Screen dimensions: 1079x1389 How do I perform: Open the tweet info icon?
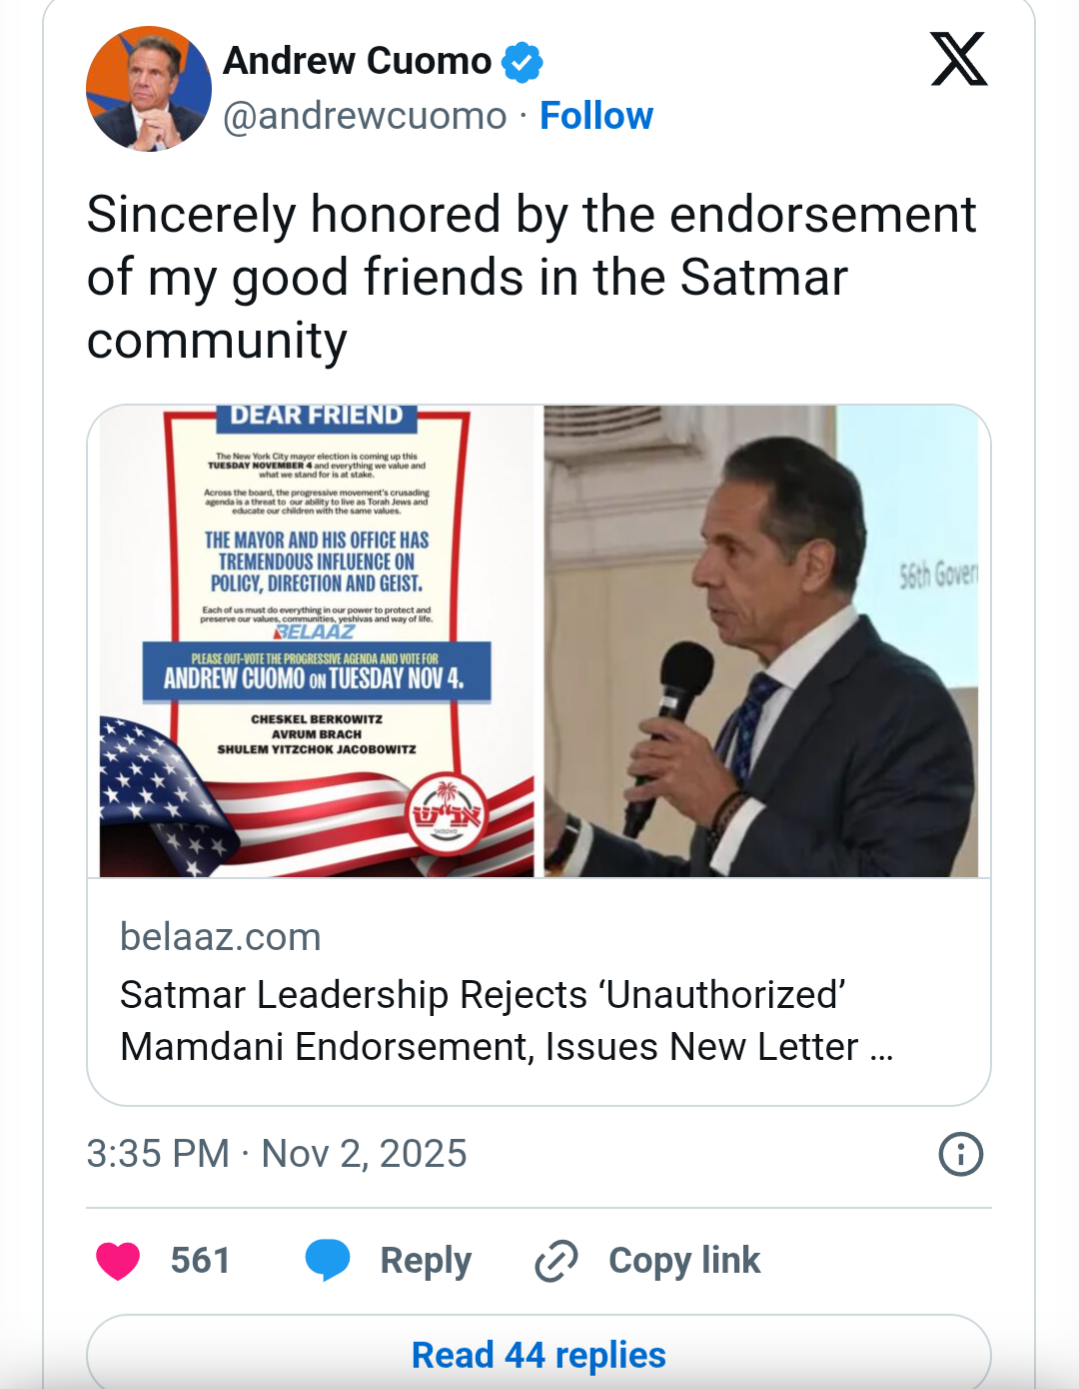click(960, 1154)
